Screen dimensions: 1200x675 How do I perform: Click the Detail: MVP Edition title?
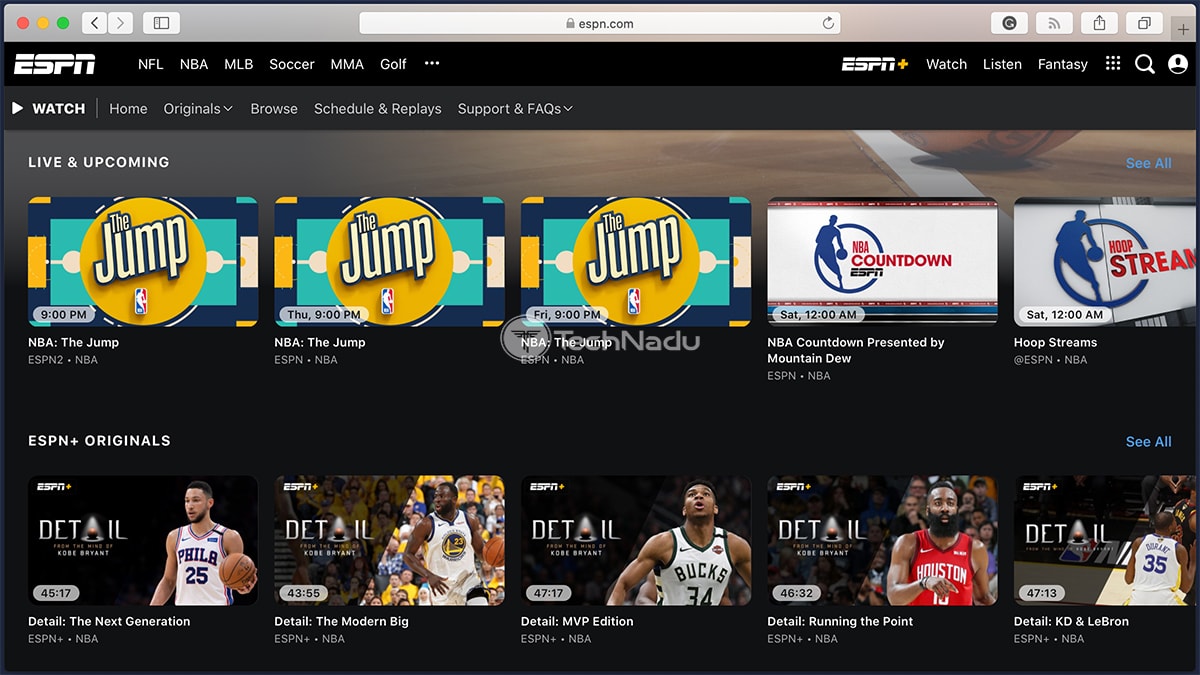(577, 621)
